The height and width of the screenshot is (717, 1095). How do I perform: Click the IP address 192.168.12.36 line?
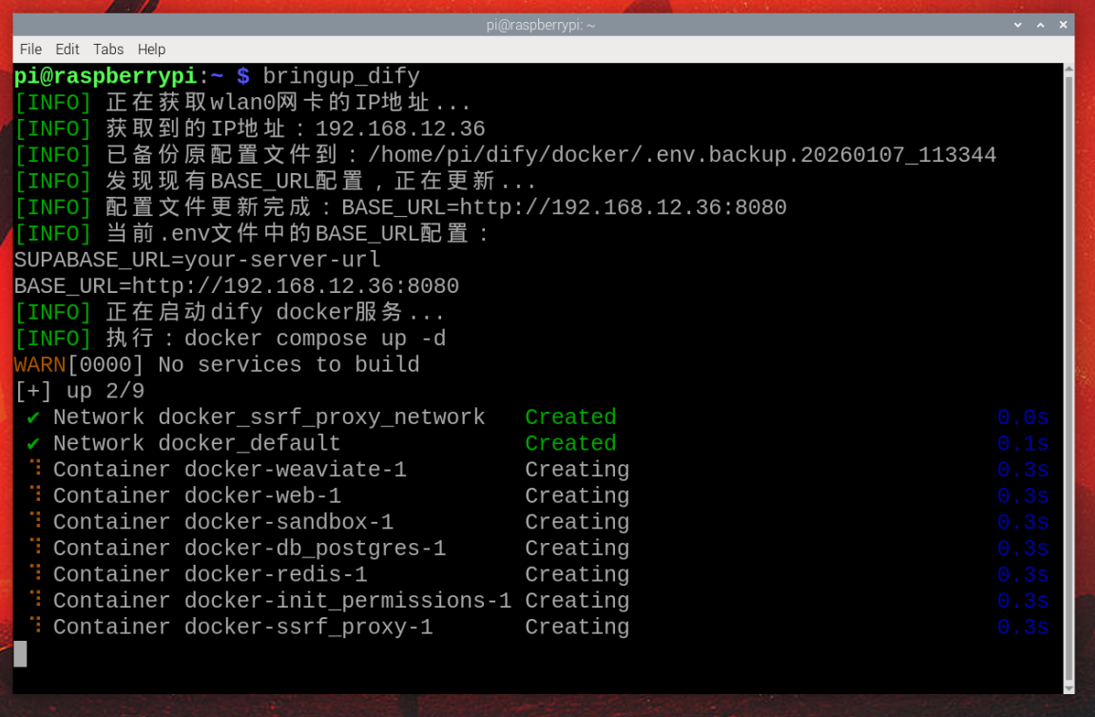[x=250, y=128]
